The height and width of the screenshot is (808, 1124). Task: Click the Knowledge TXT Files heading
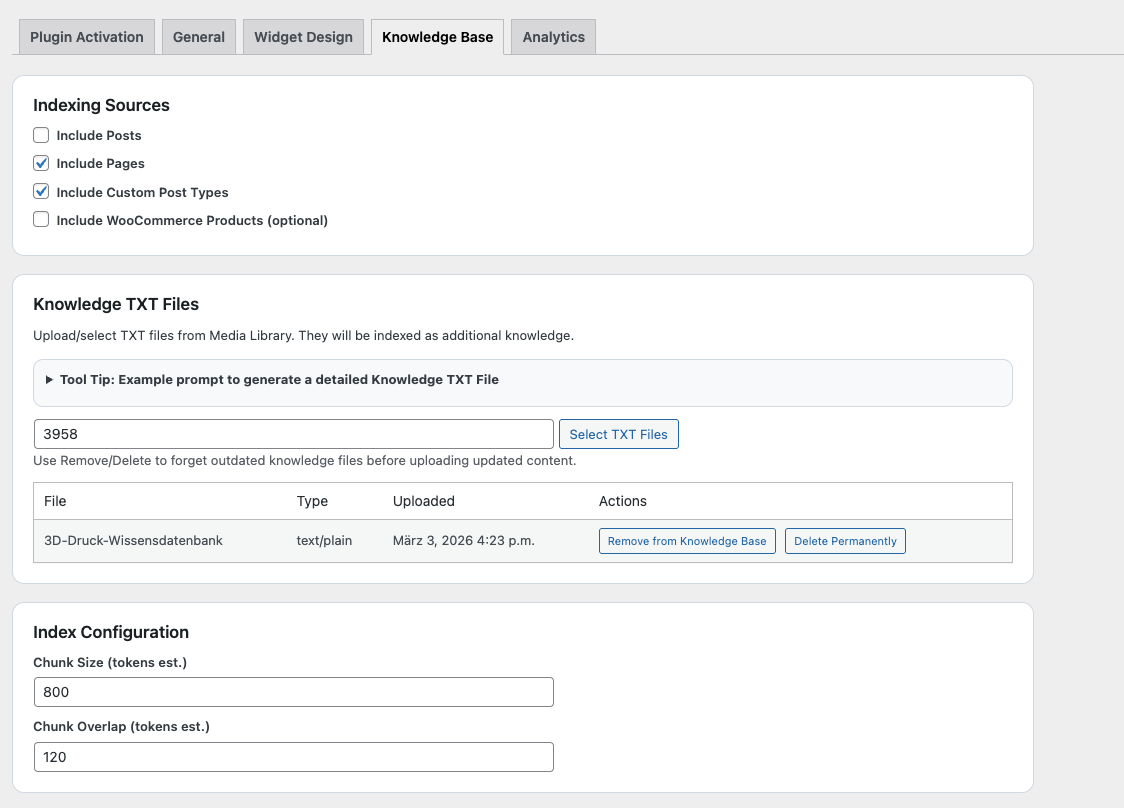pyautogui.click(x=116, y=304)
